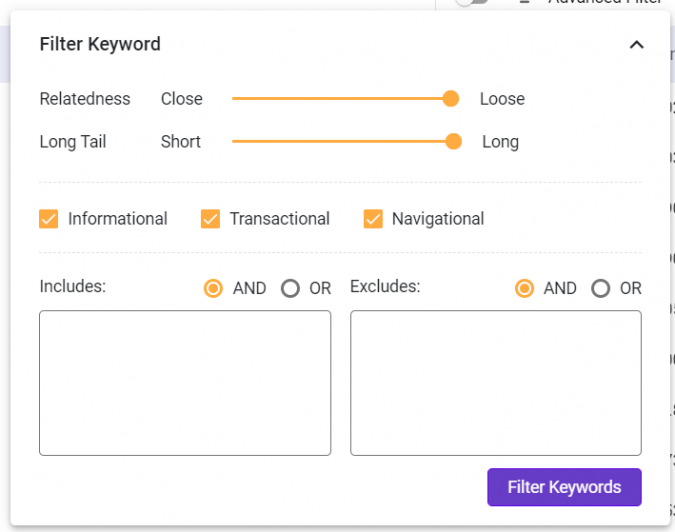Click the Loose label on Relatedness slider
The height and width of the screenshot is (532, 675).
coord(502,99)
